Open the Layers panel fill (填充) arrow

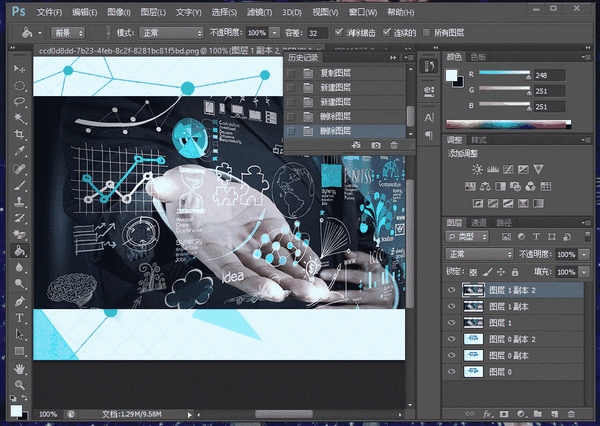(584, 272)
